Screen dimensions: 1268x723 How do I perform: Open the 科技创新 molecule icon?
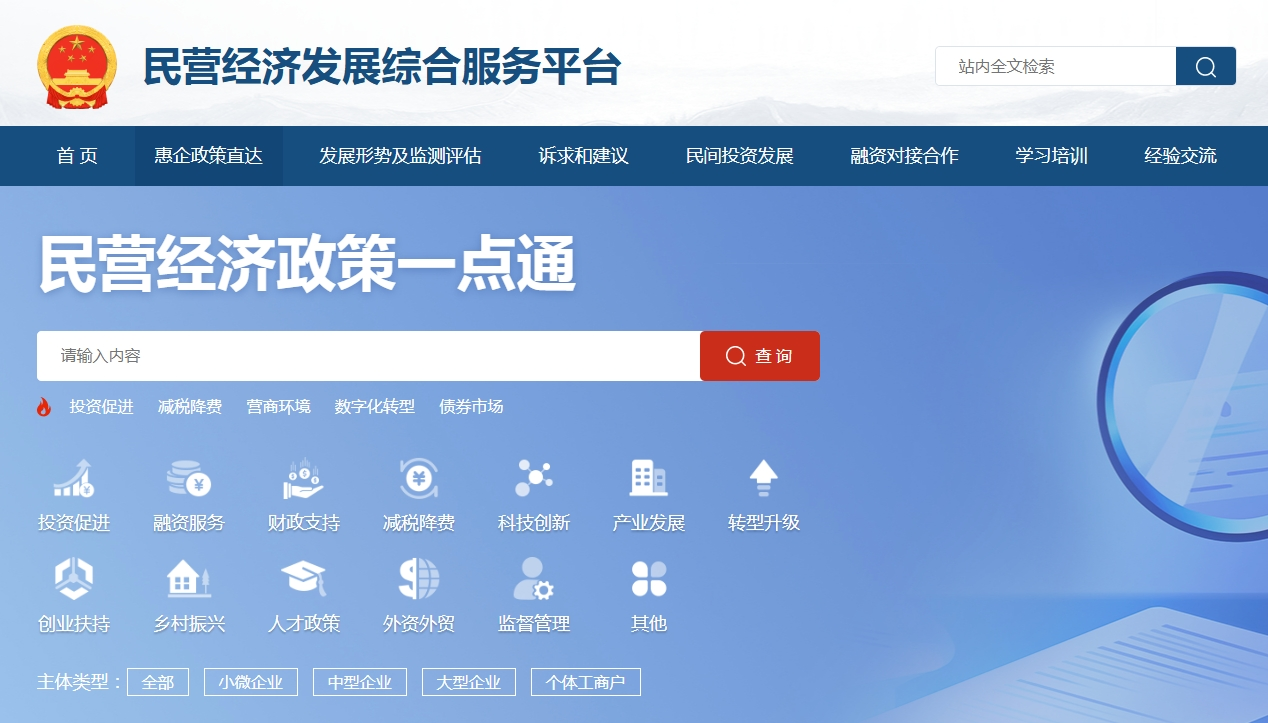534,479
